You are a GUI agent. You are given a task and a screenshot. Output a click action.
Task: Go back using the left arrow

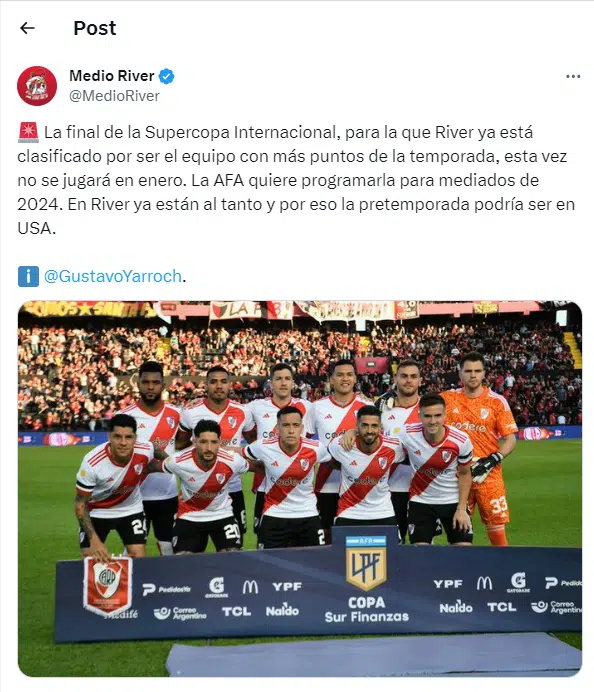[x=27, y=28]
